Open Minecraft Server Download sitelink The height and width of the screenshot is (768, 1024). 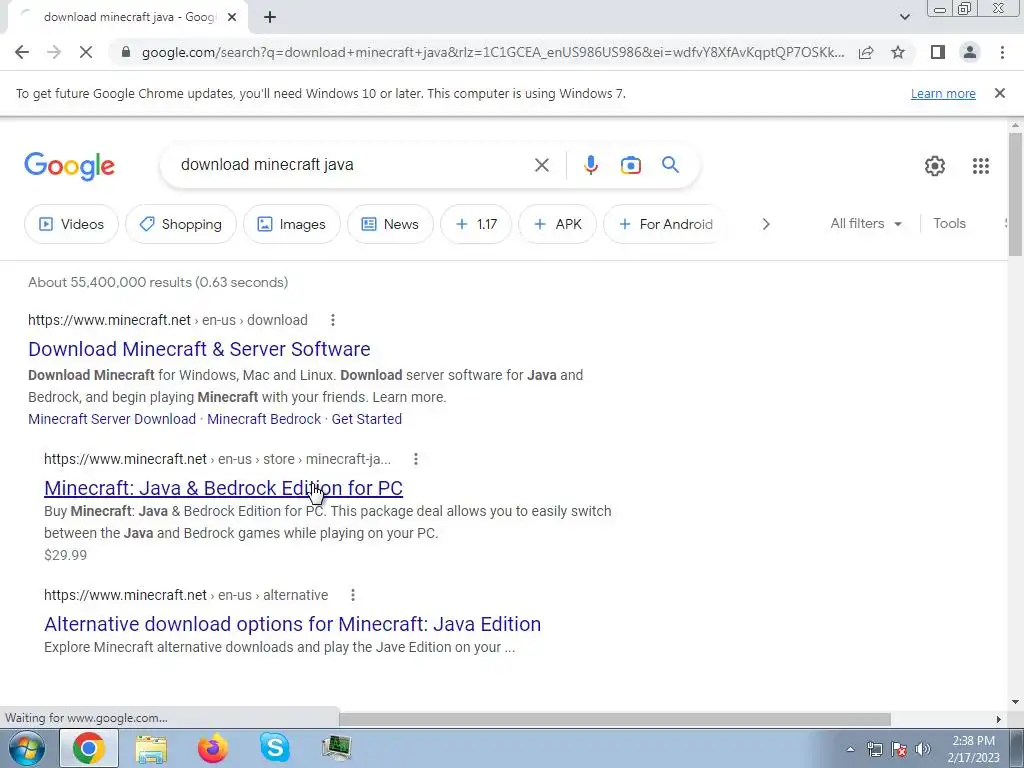112,419
